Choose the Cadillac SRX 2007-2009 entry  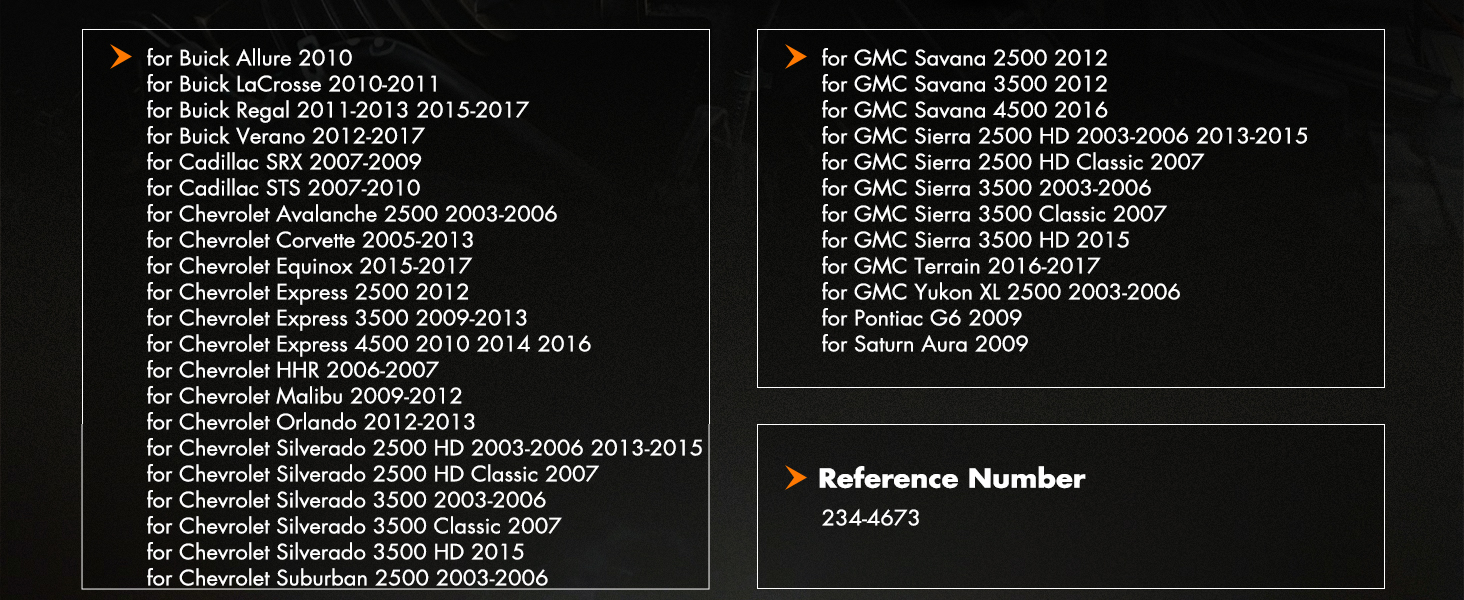pyautogui.click(x=284, y=162)
